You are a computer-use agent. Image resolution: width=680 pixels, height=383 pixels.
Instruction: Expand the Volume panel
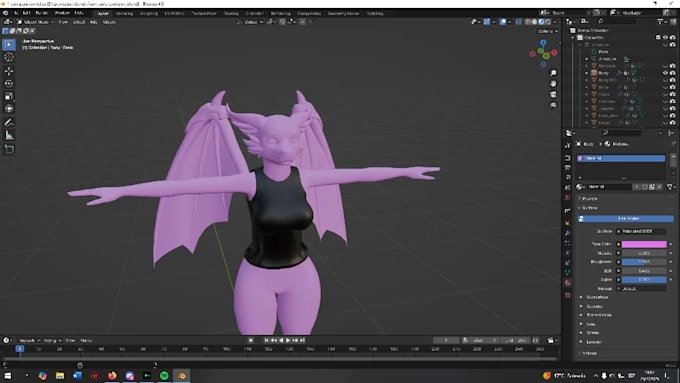[589, 353]
